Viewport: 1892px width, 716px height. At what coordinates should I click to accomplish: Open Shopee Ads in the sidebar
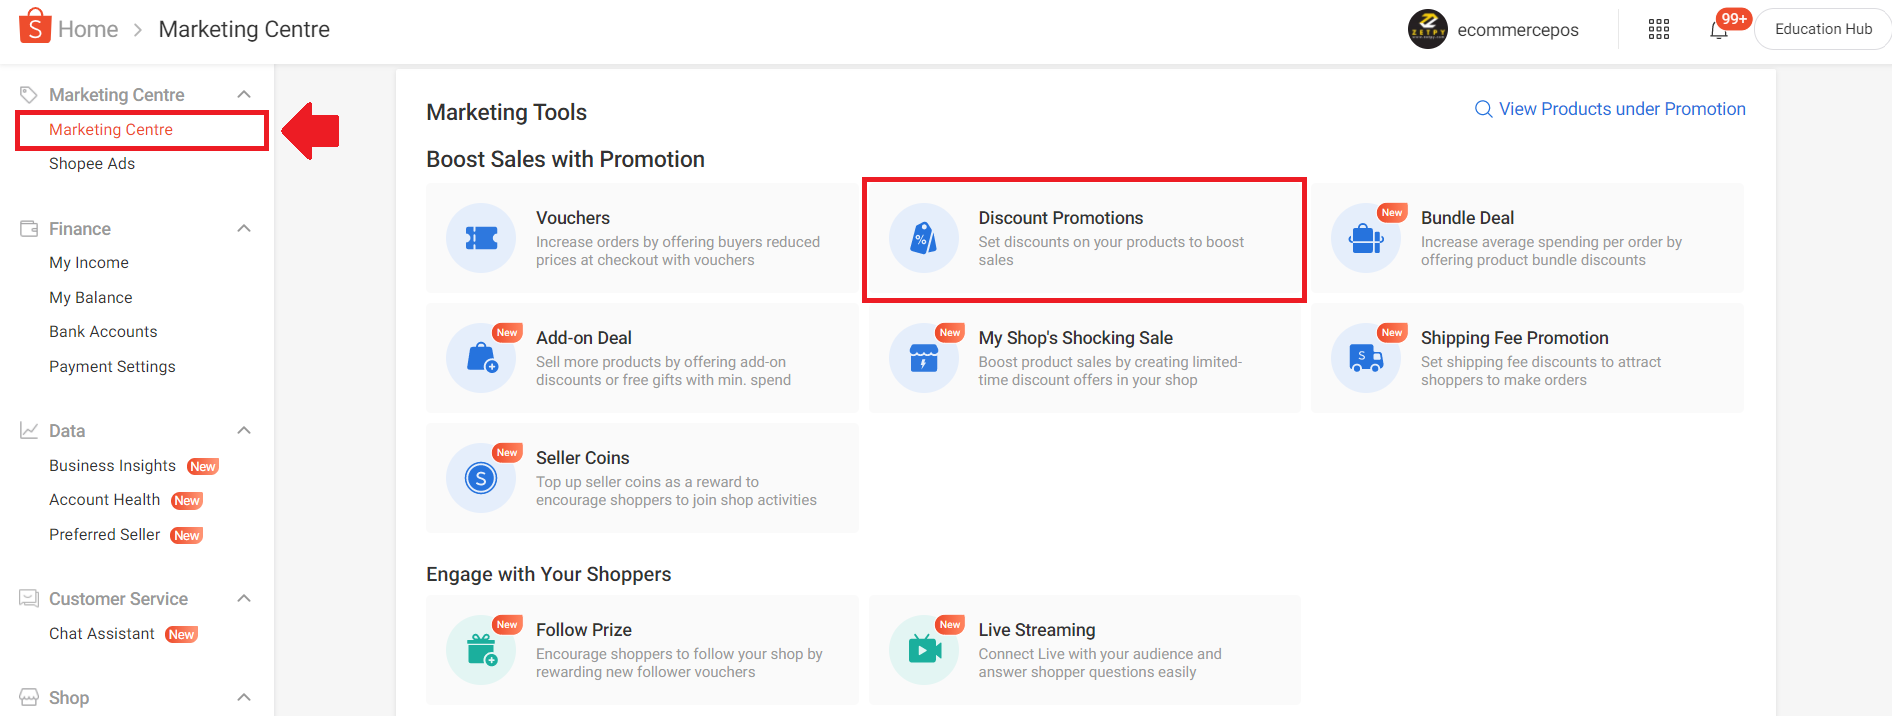point(92,164)
